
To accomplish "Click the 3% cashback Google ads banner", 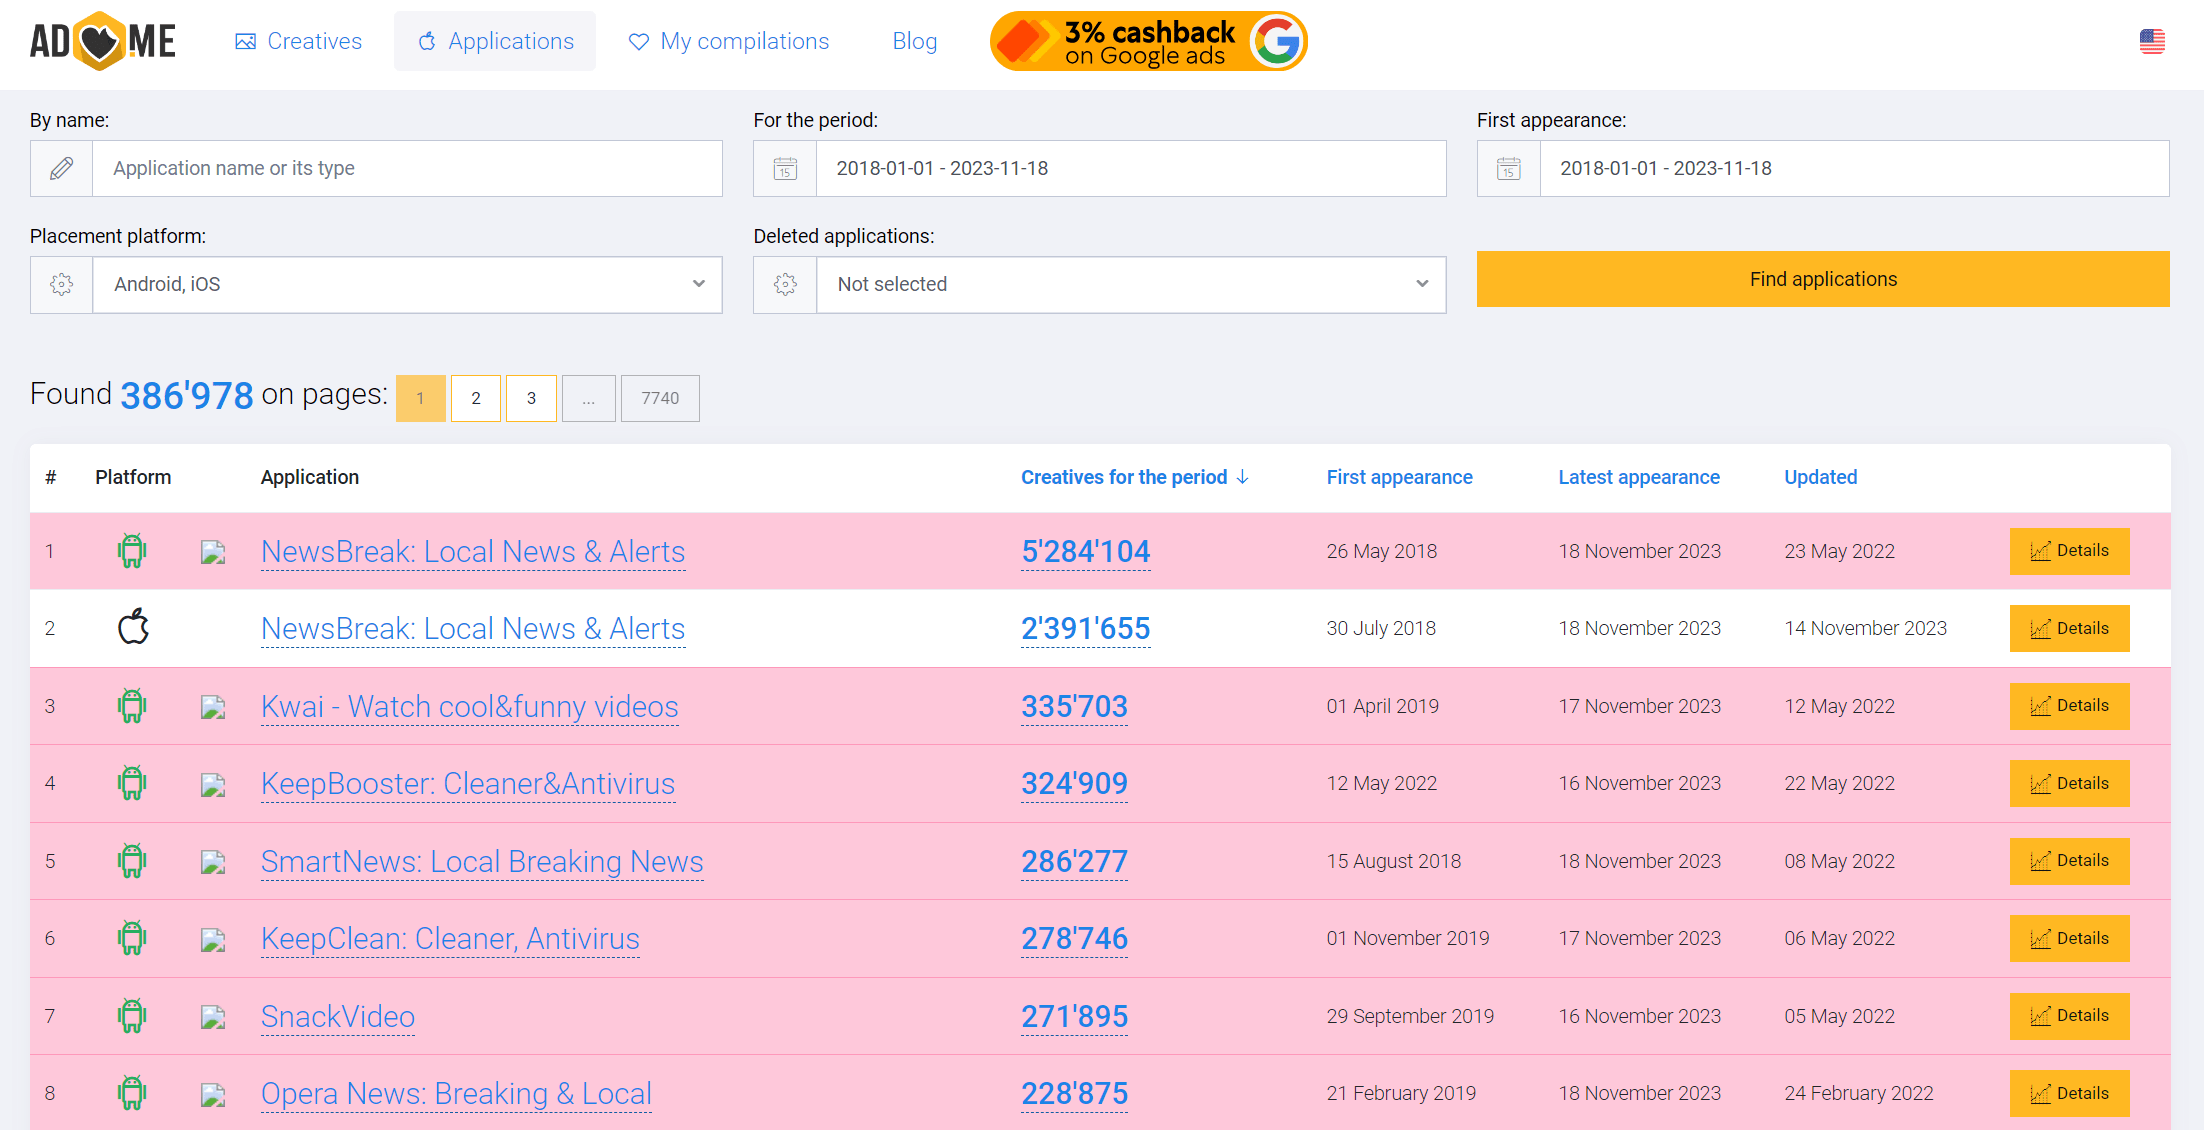I will (x=1148, y=41).
